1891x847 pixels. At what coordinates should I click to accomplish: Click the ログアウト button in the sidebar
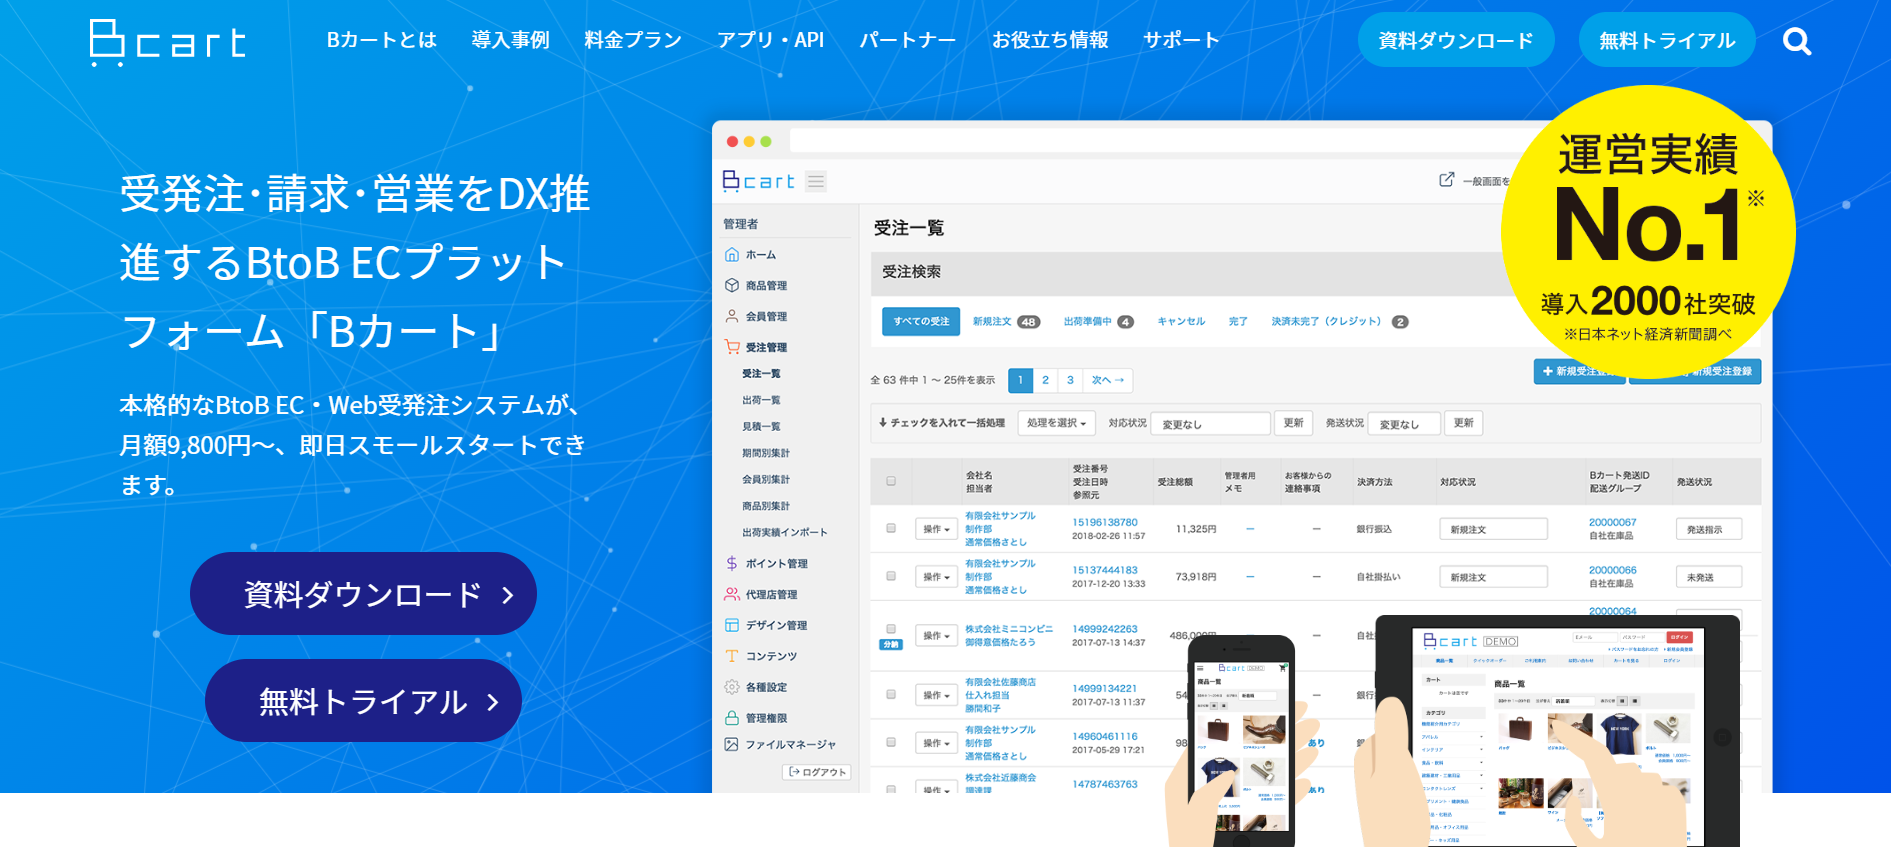pos(816,772)
